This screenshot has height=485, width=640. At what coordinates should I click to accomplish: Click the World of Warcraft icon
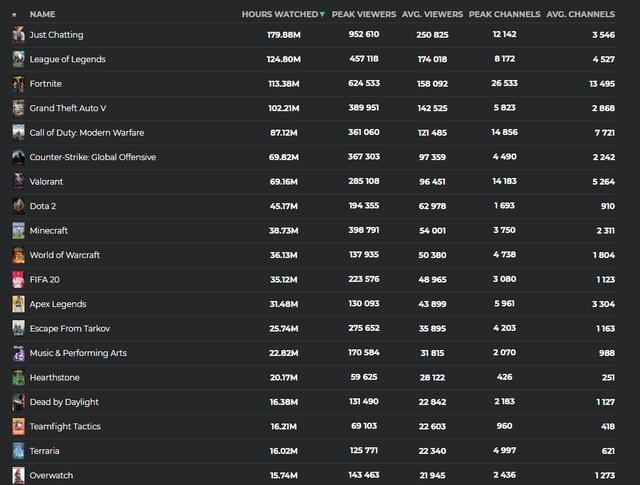click(x=18, y=255)
